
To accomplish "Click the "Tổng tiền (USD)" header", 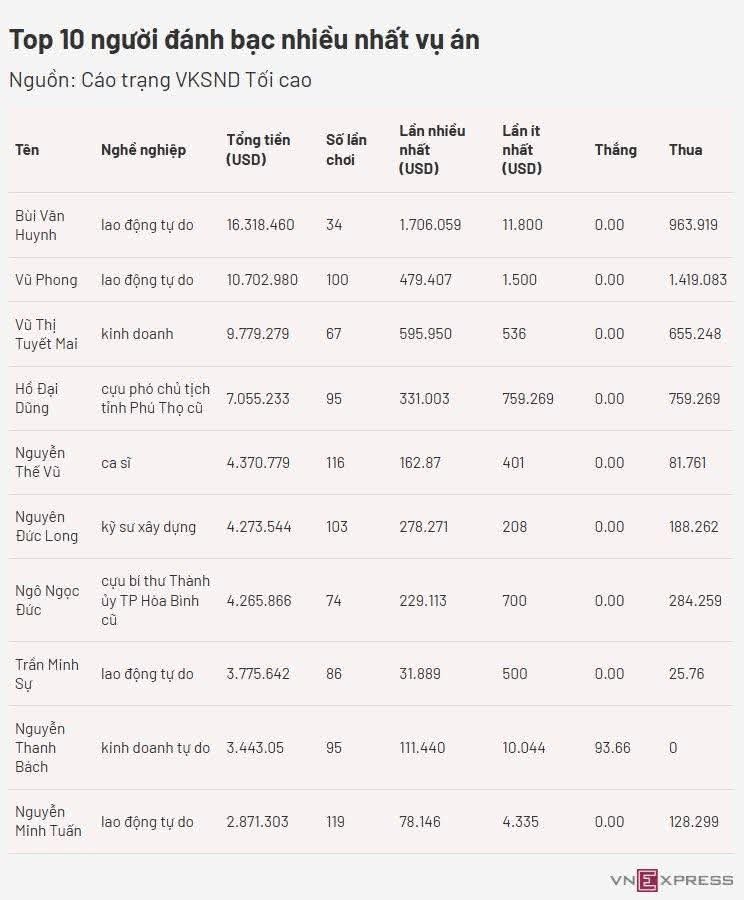I will click(x=258, y=150).
